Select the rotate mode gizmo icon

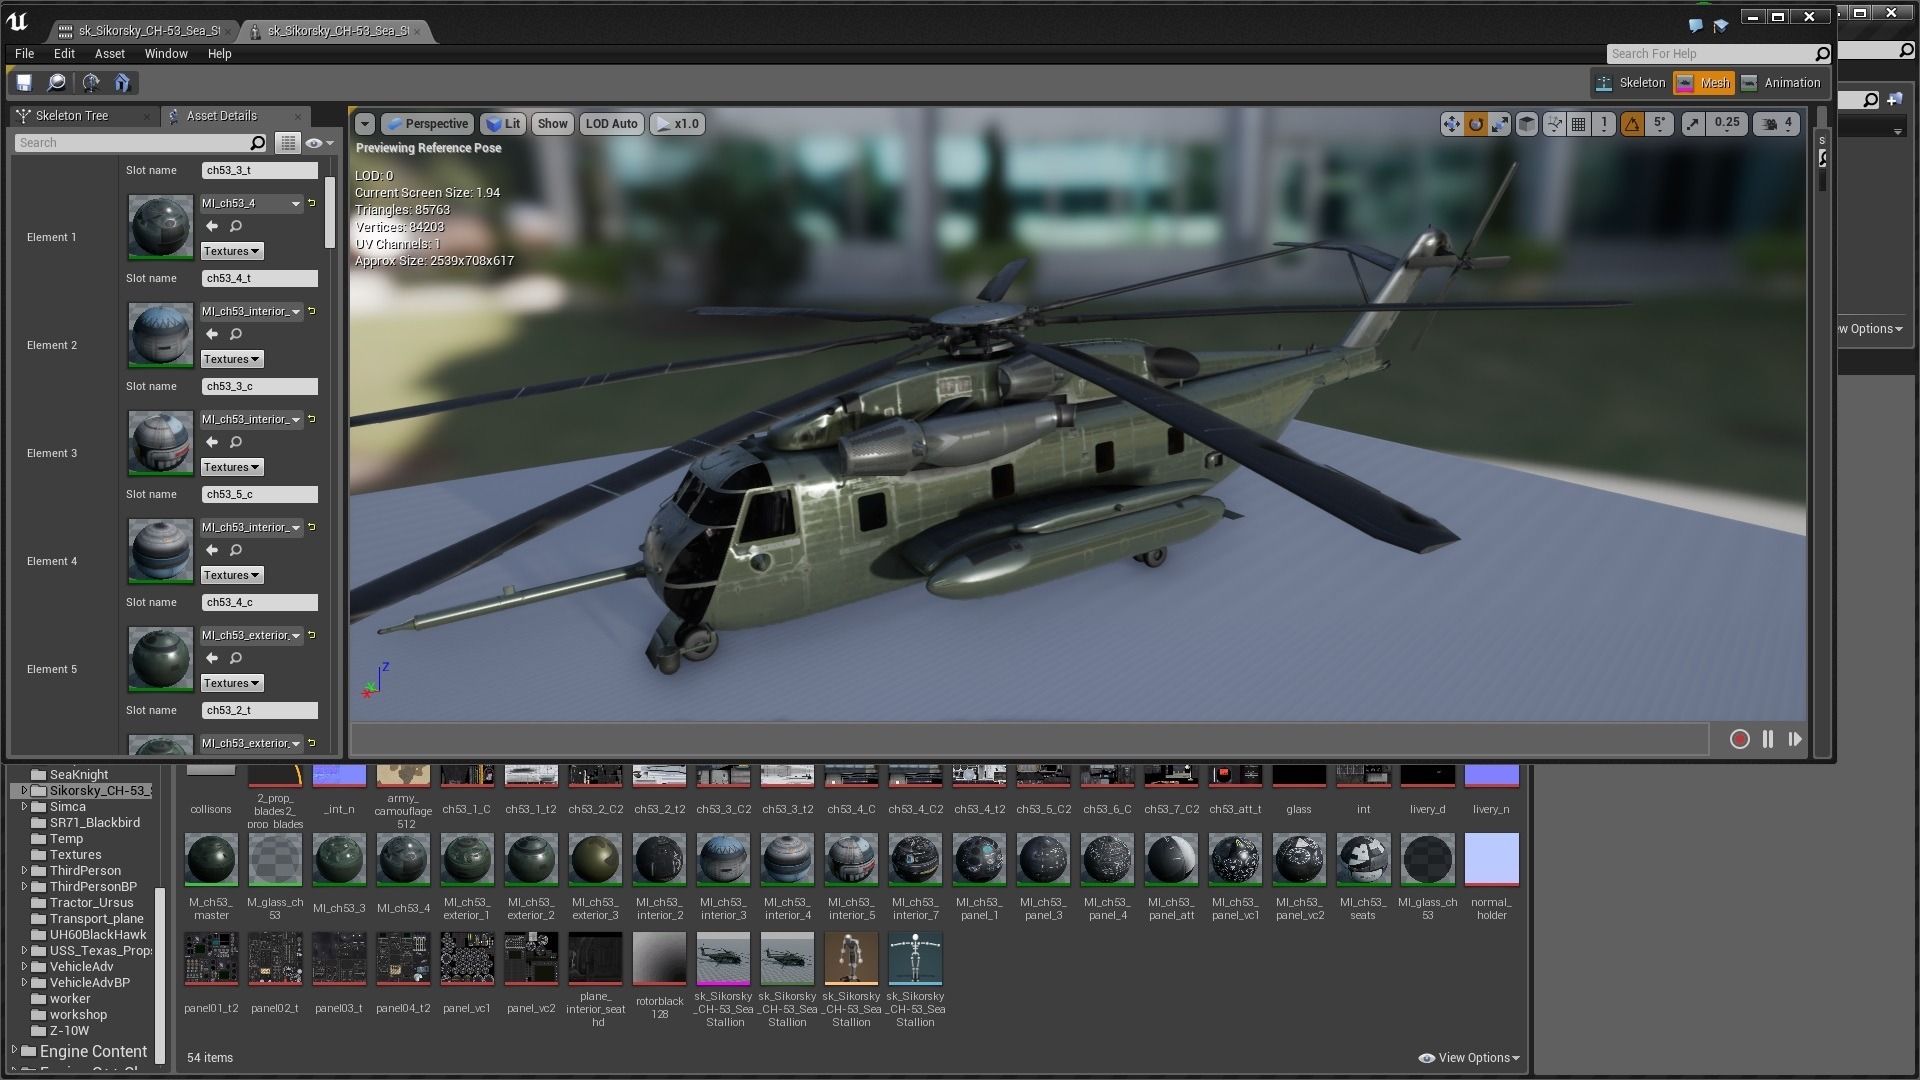1475,124
